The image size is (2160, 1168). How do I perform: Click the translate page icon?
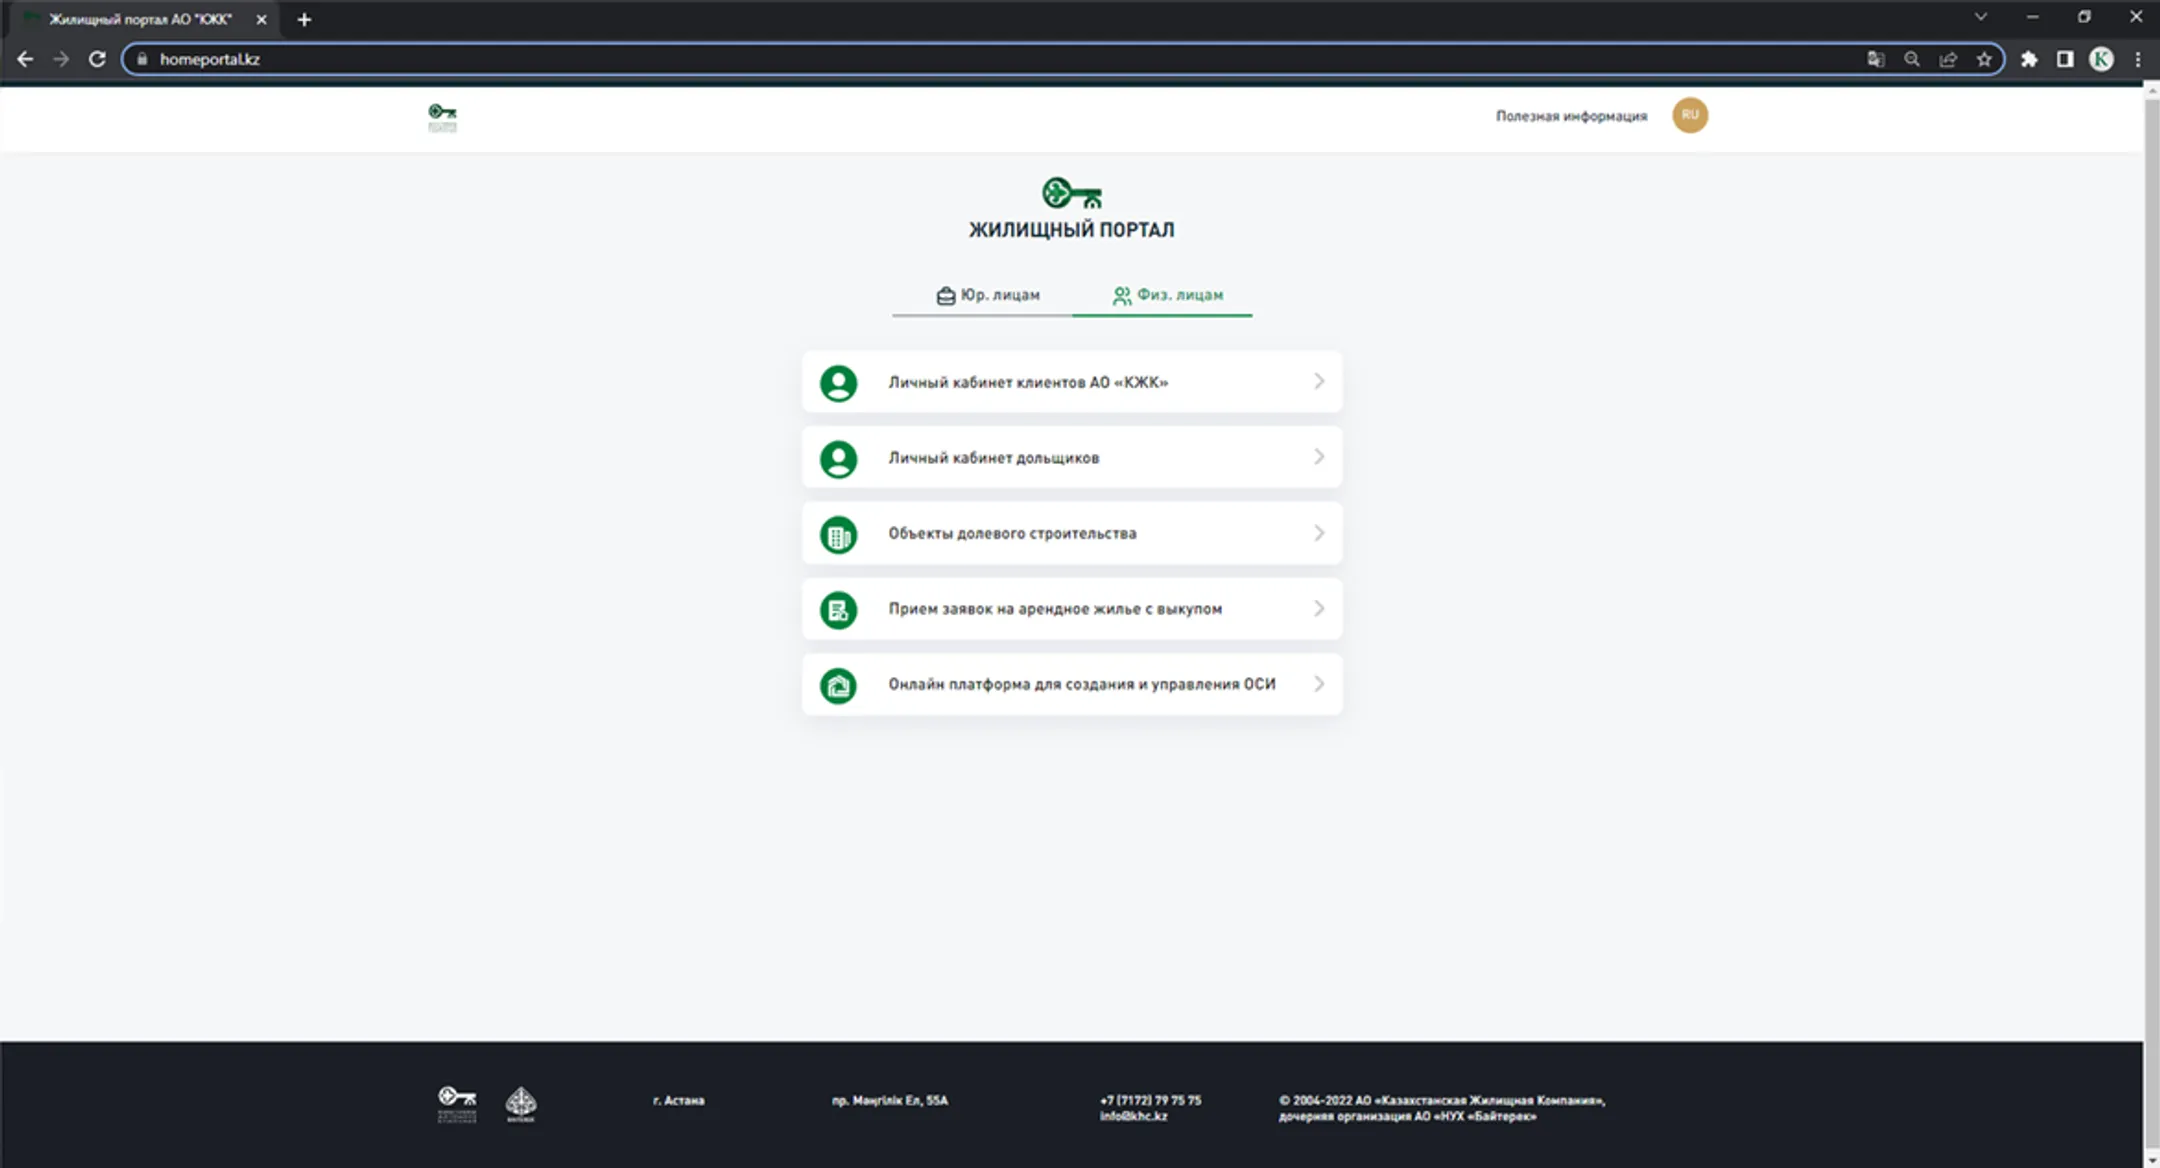tap(1875, 59)
